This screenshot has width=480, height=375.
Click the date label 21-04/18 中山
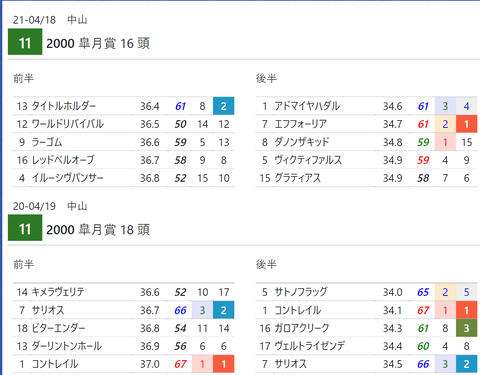[x=50, y=20]
